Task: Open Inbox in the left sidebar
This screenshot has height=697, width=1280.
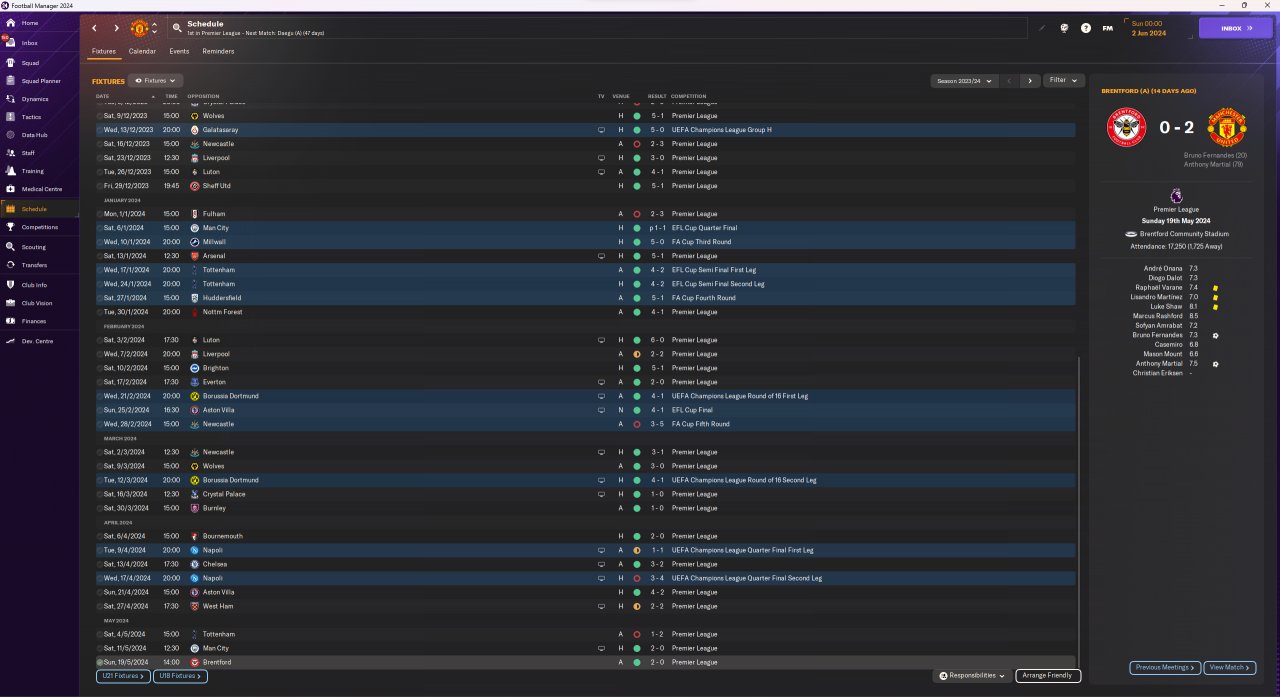Action: point(30,43)
